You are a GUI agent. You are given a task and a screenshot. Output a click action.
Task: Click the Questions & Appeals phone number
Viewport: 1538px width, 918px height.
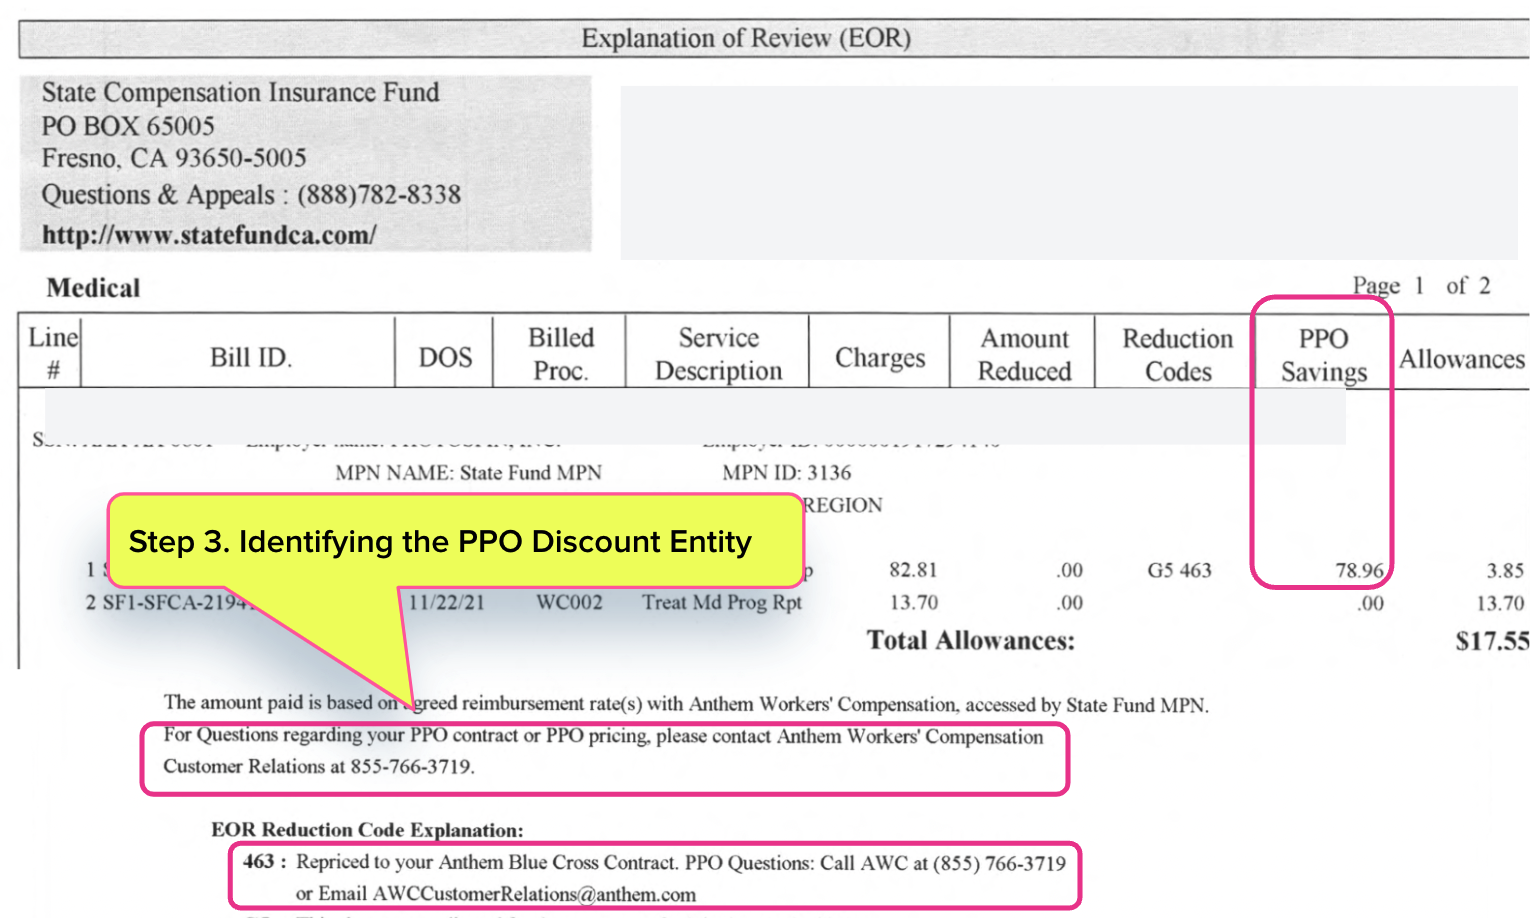click(x=378, y=194)
